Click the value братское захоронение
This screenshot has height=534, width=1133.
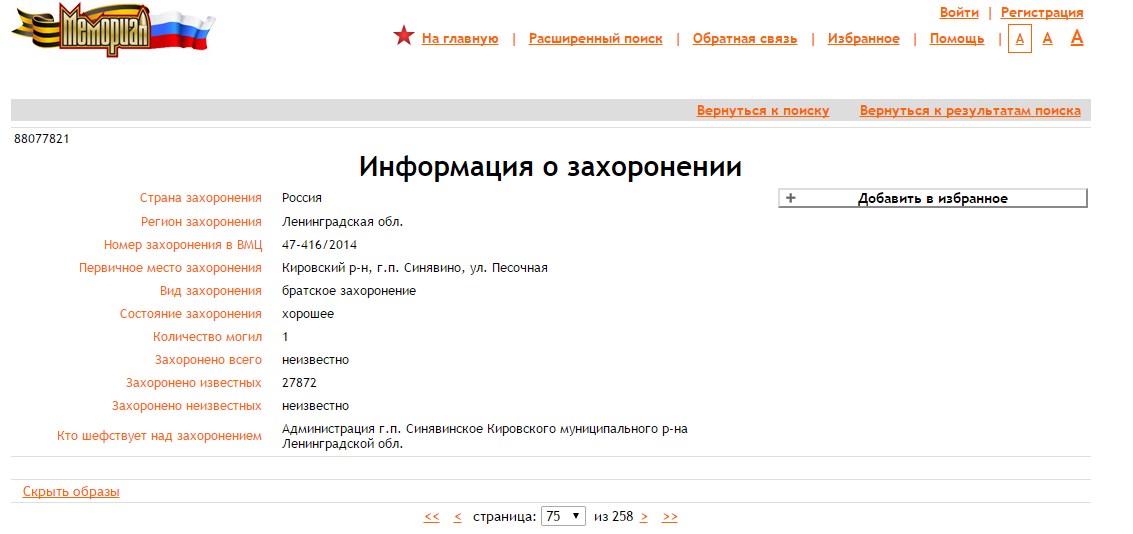tap(349, 291)
